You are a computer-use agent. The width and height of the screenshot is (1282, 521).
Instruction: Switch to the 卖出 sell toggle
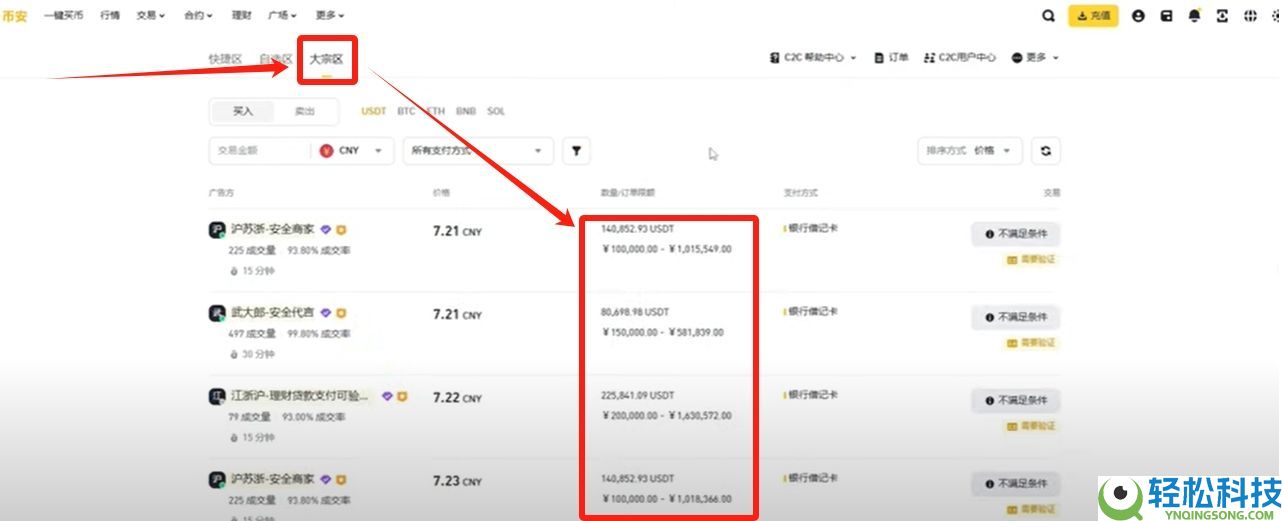coord(304,112)
